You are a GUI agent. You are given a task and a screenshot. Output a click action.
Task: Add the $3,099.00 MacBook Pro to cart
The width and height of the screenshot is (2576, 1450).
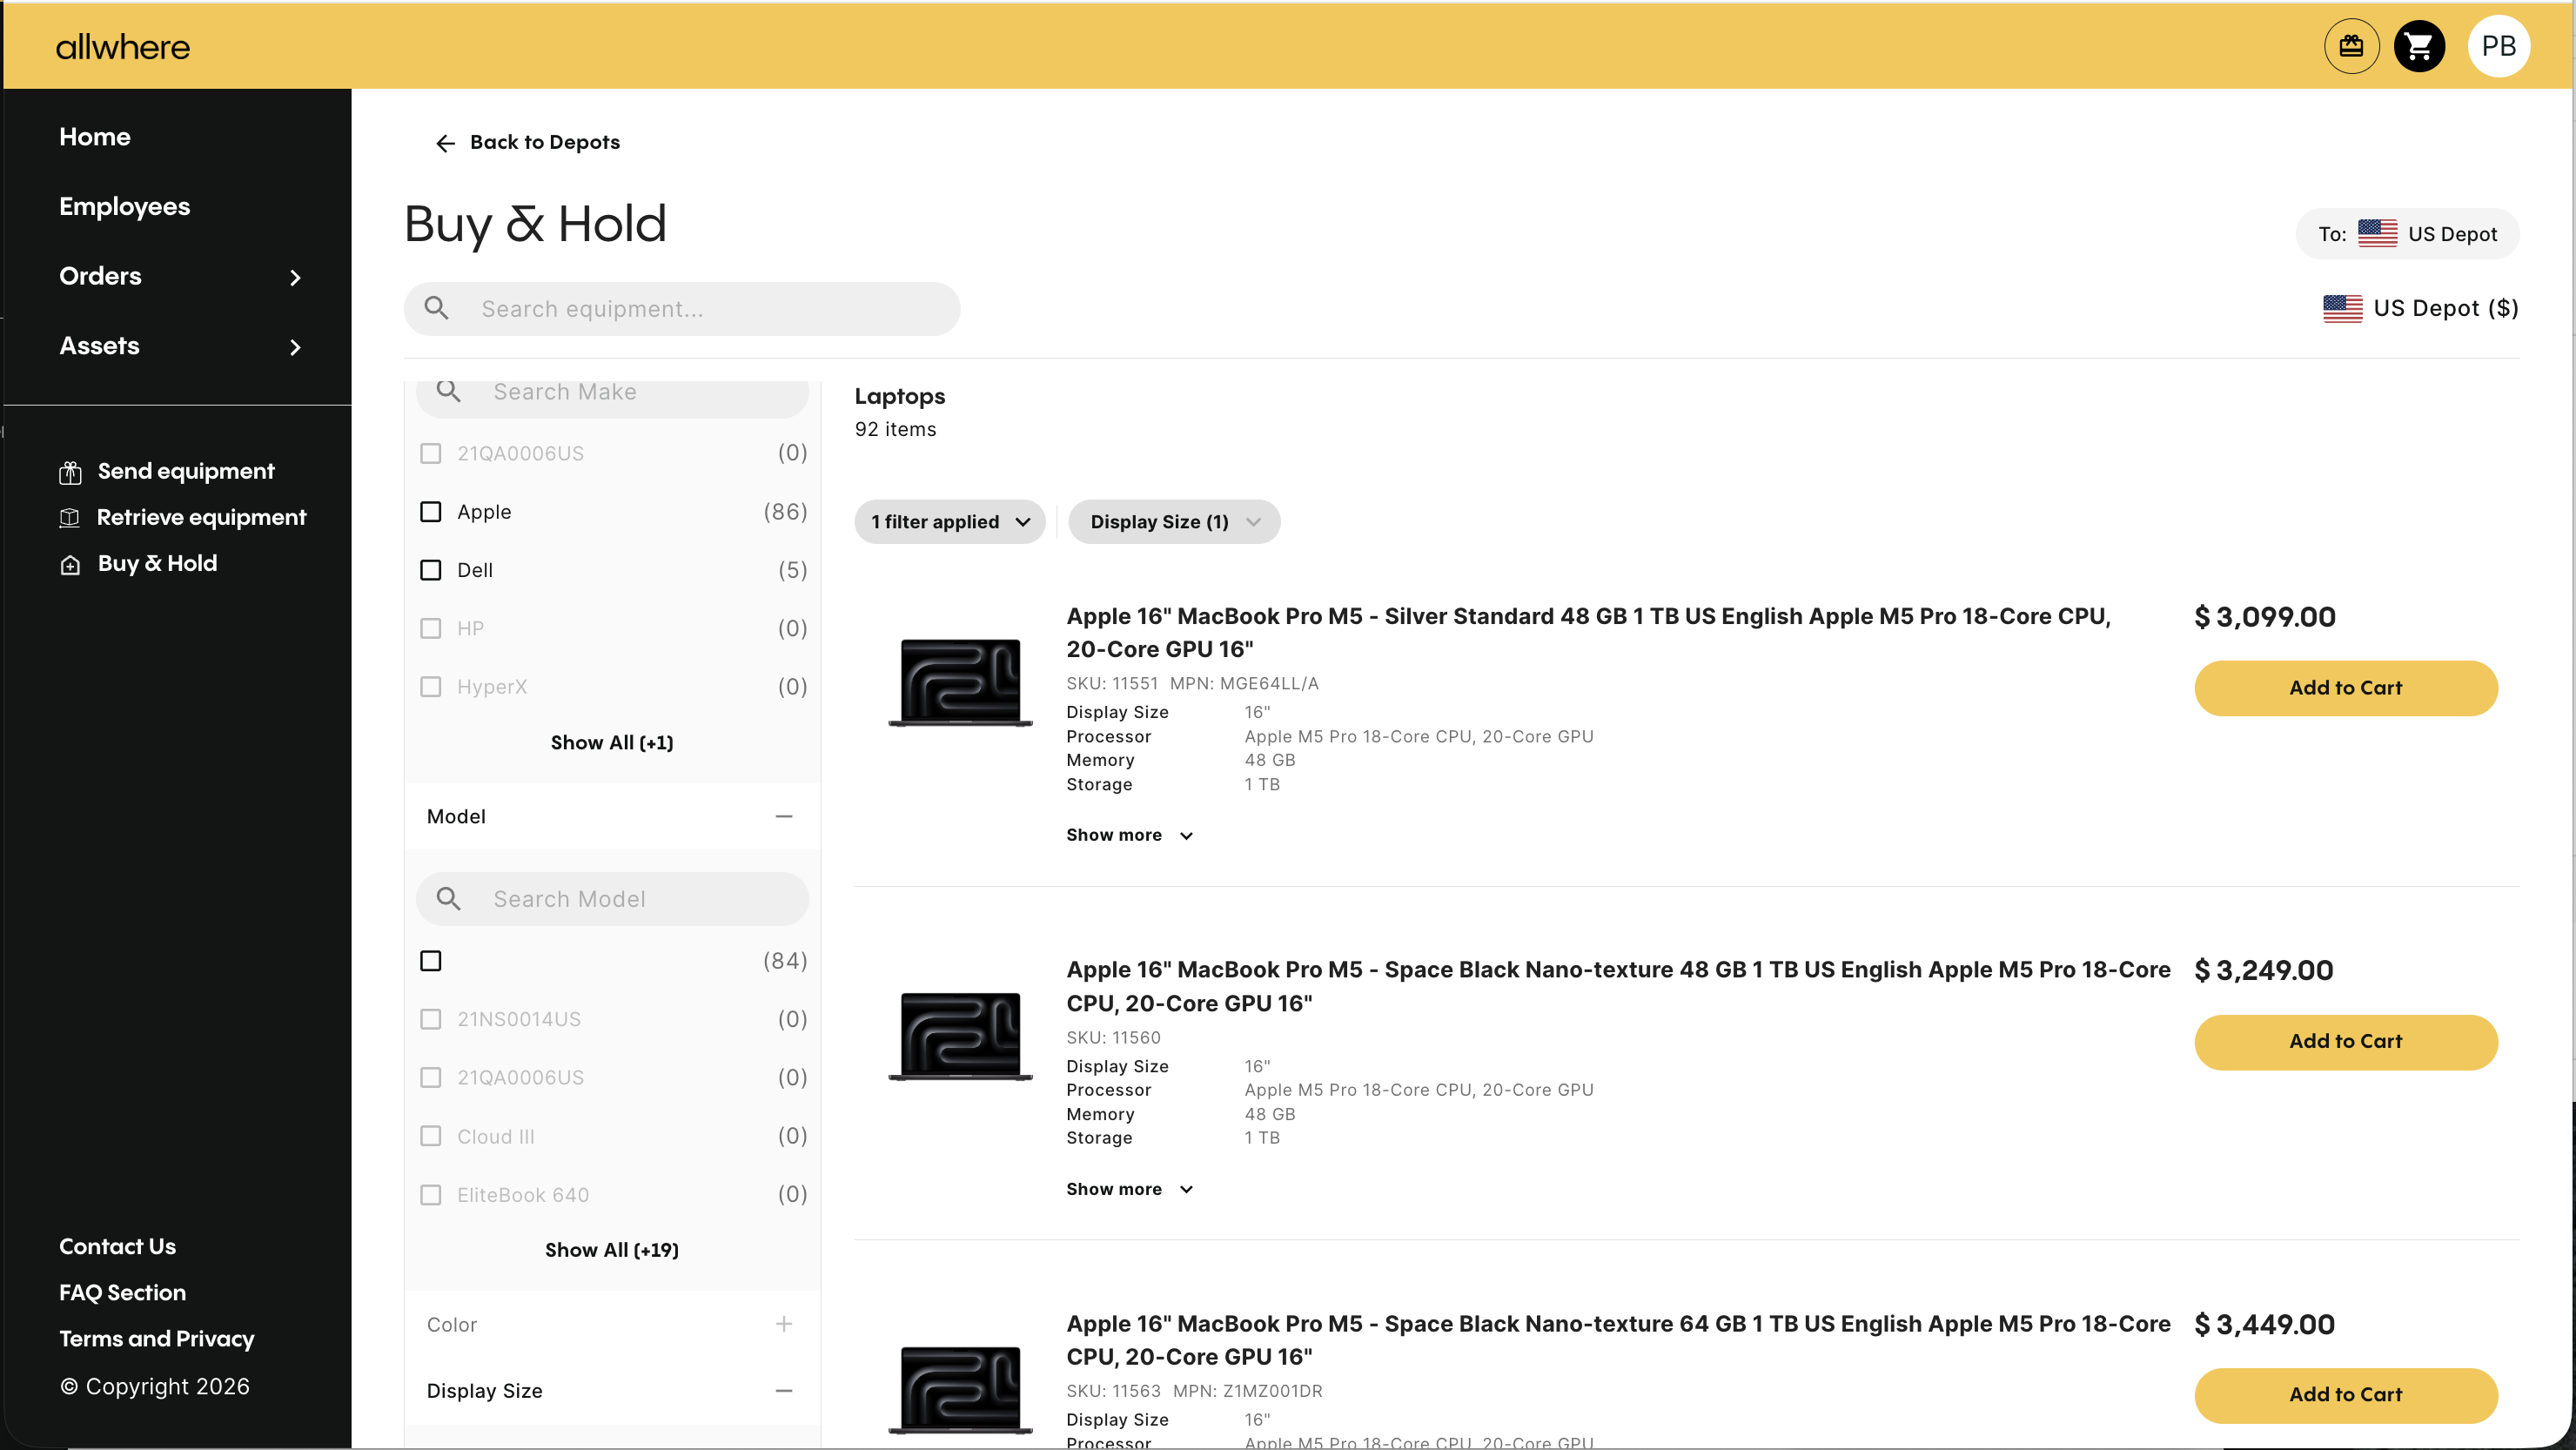pyautogui.click(x=2345, y=688)
